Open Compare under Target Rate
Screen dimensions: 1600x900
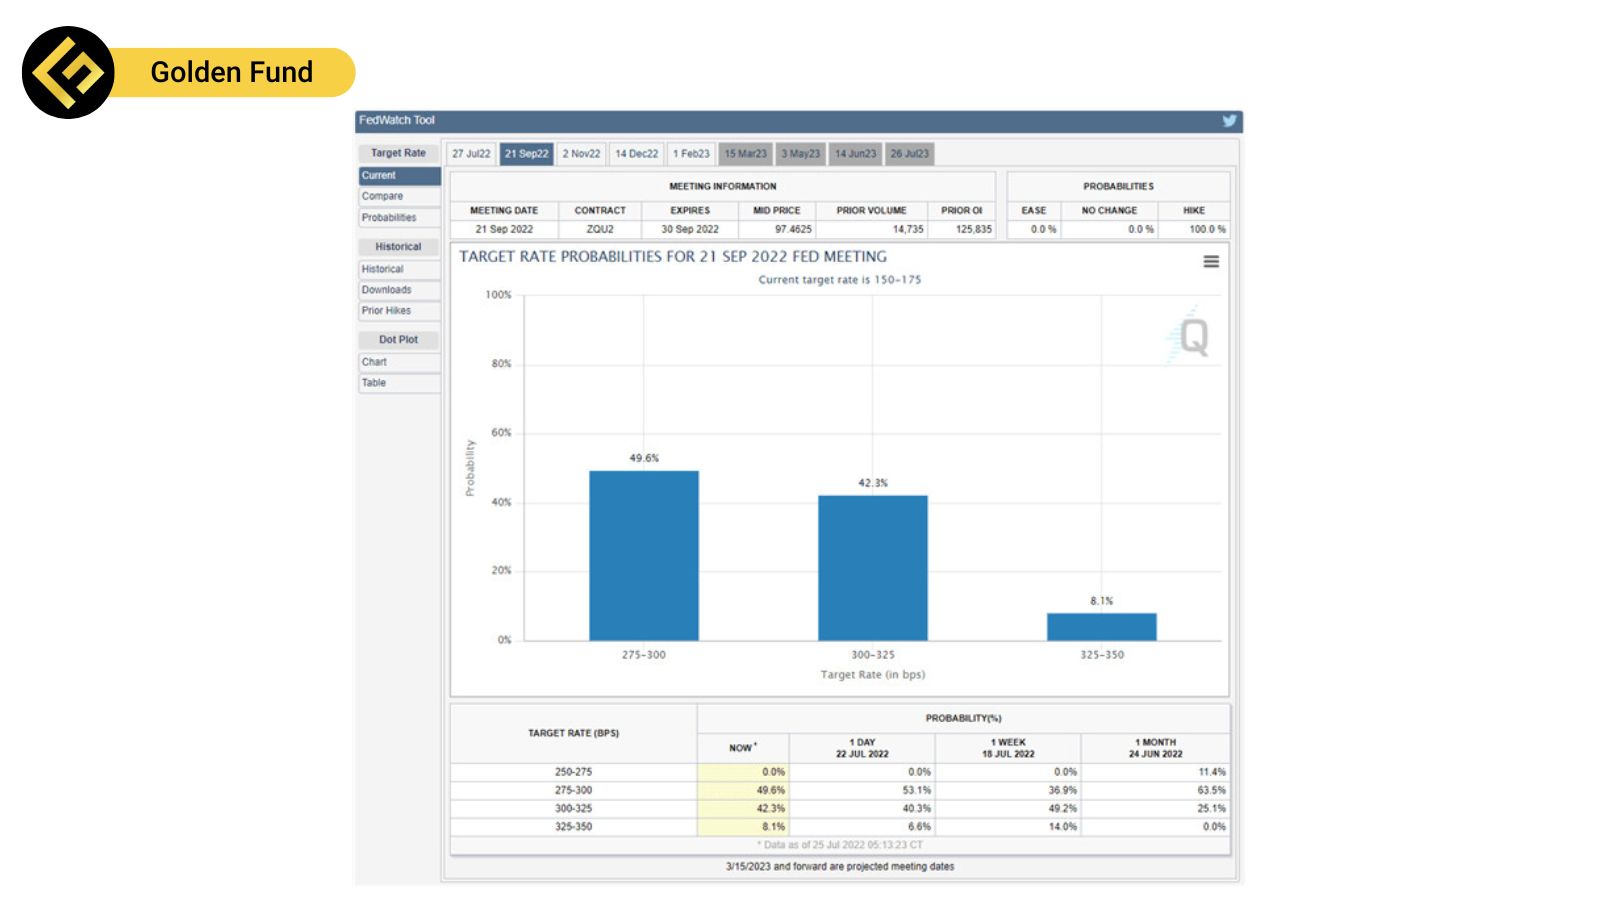click(399, 197)
